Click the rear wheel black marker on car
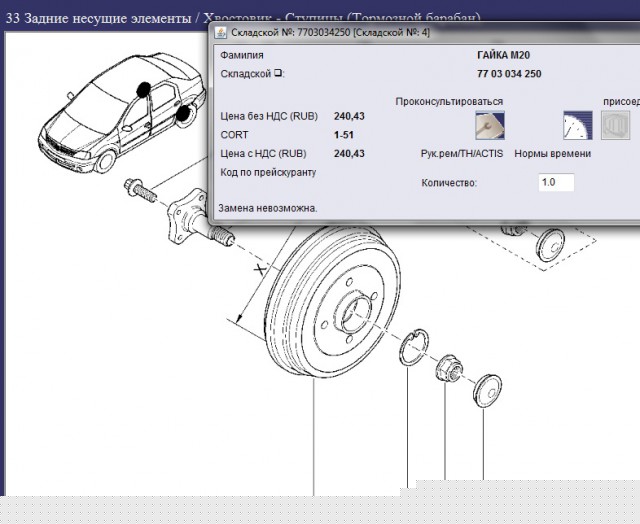 pyautogui.click(x=183, y=113)
